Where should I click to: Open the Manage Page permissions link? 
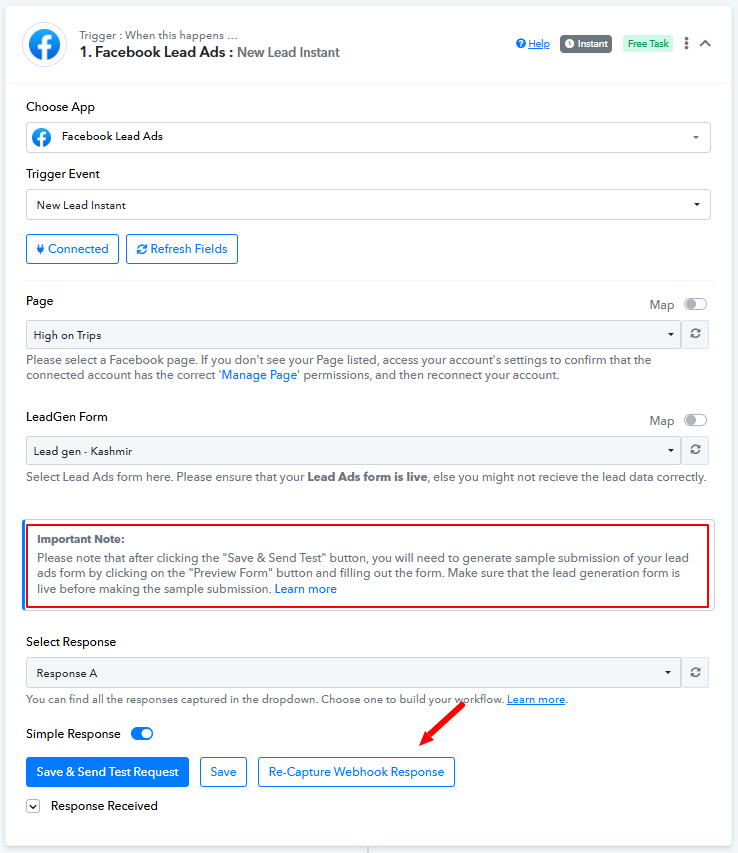click(x=259, y=375)
